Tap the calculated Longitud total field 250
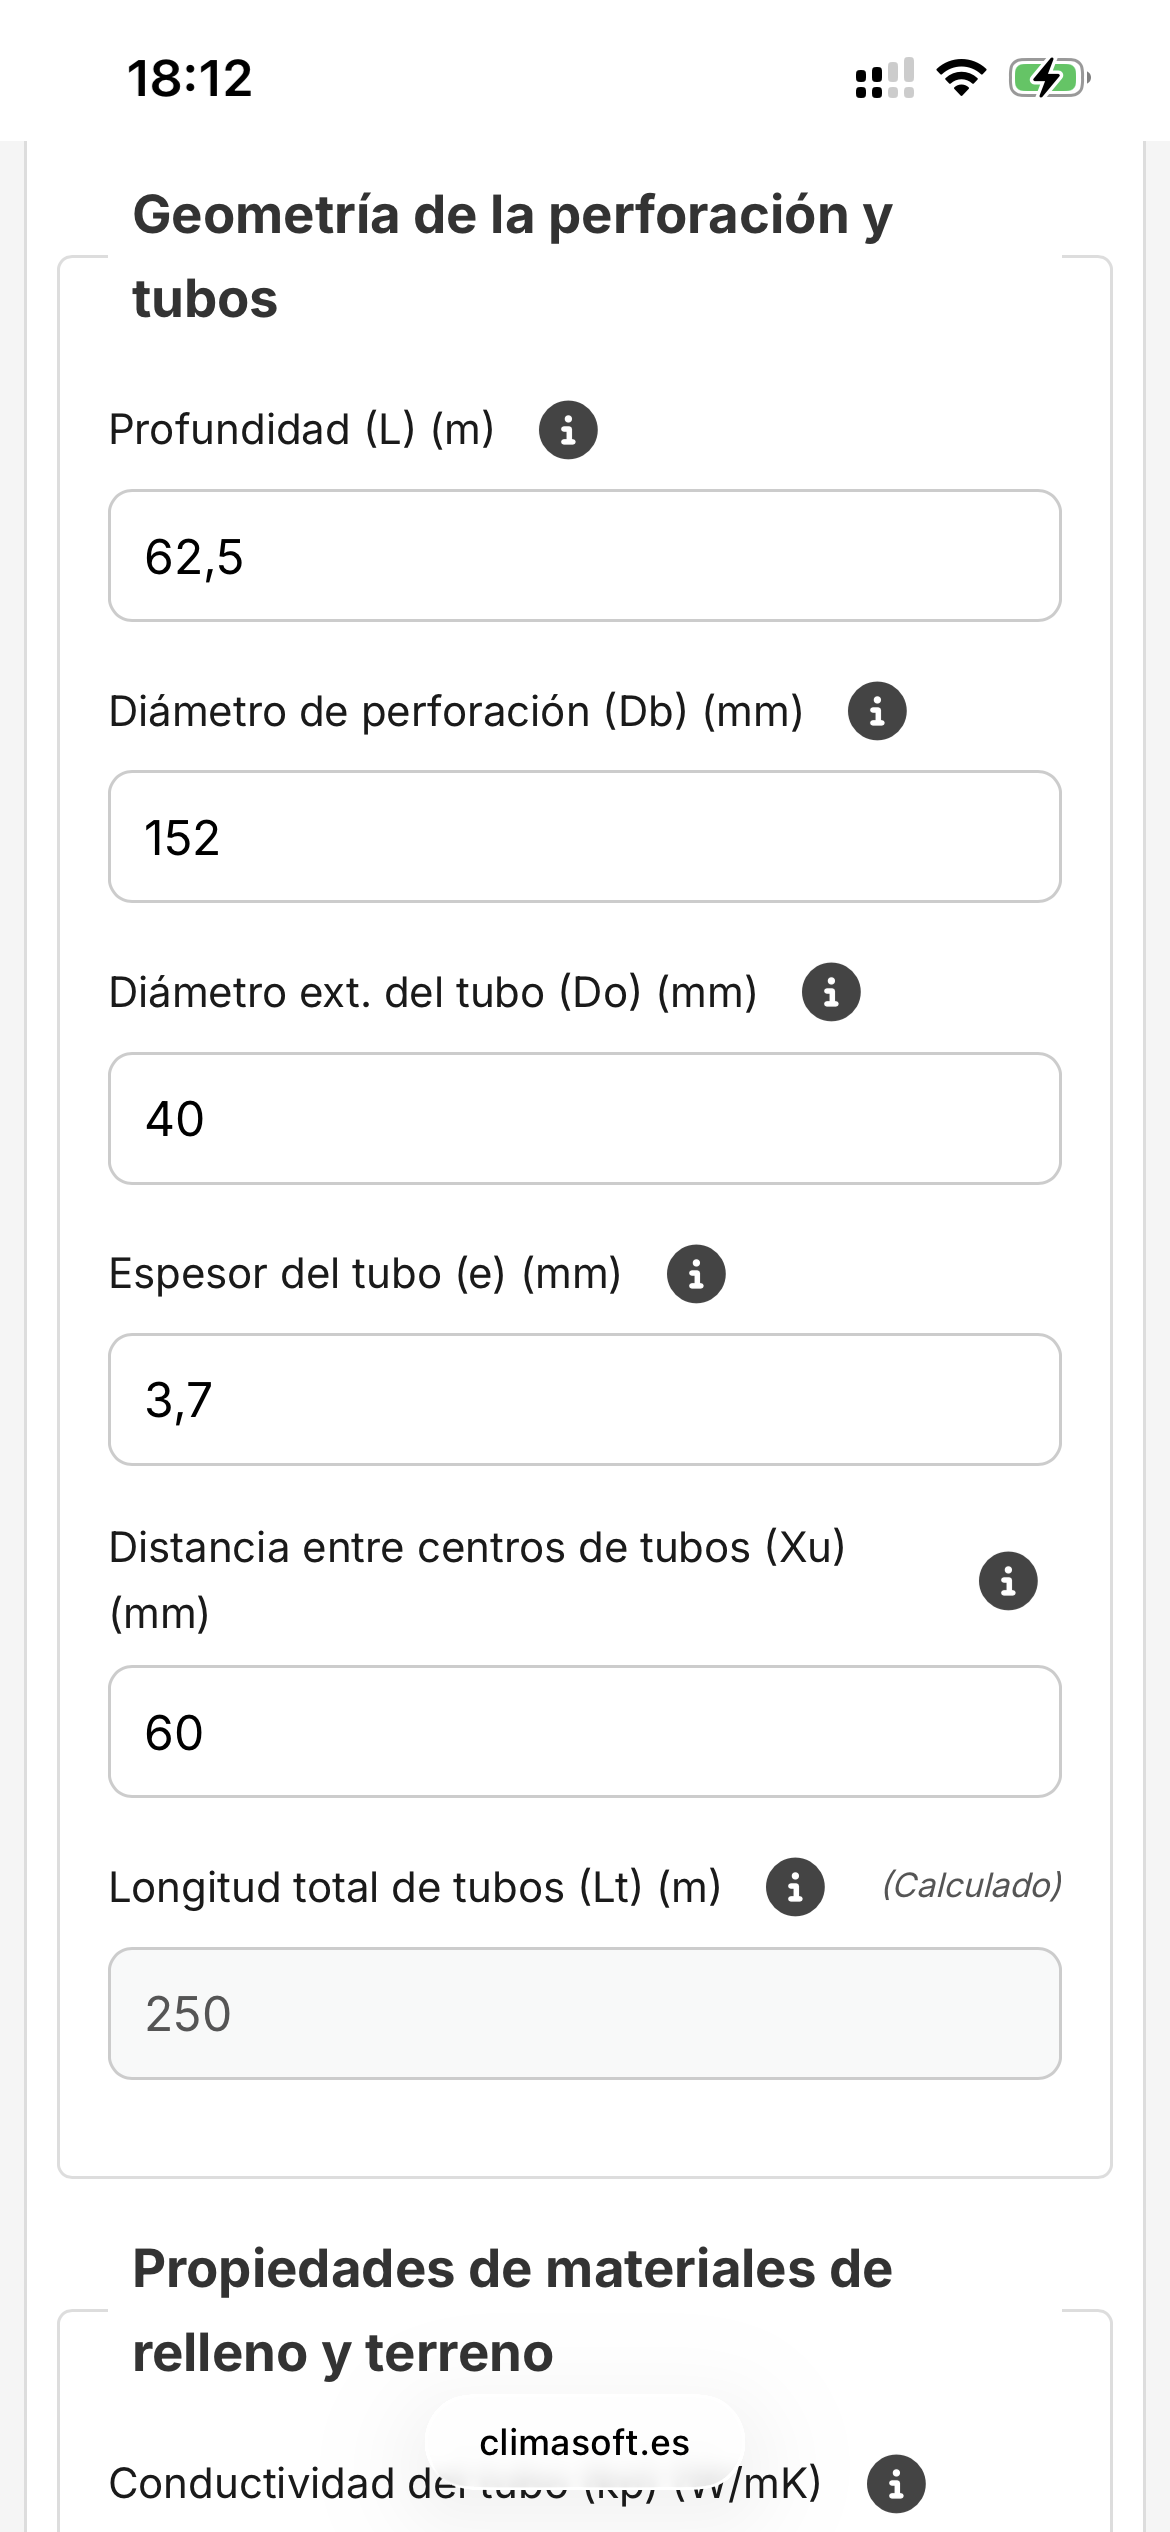Screen dimensions: 1170x2532 [584, 2013]
